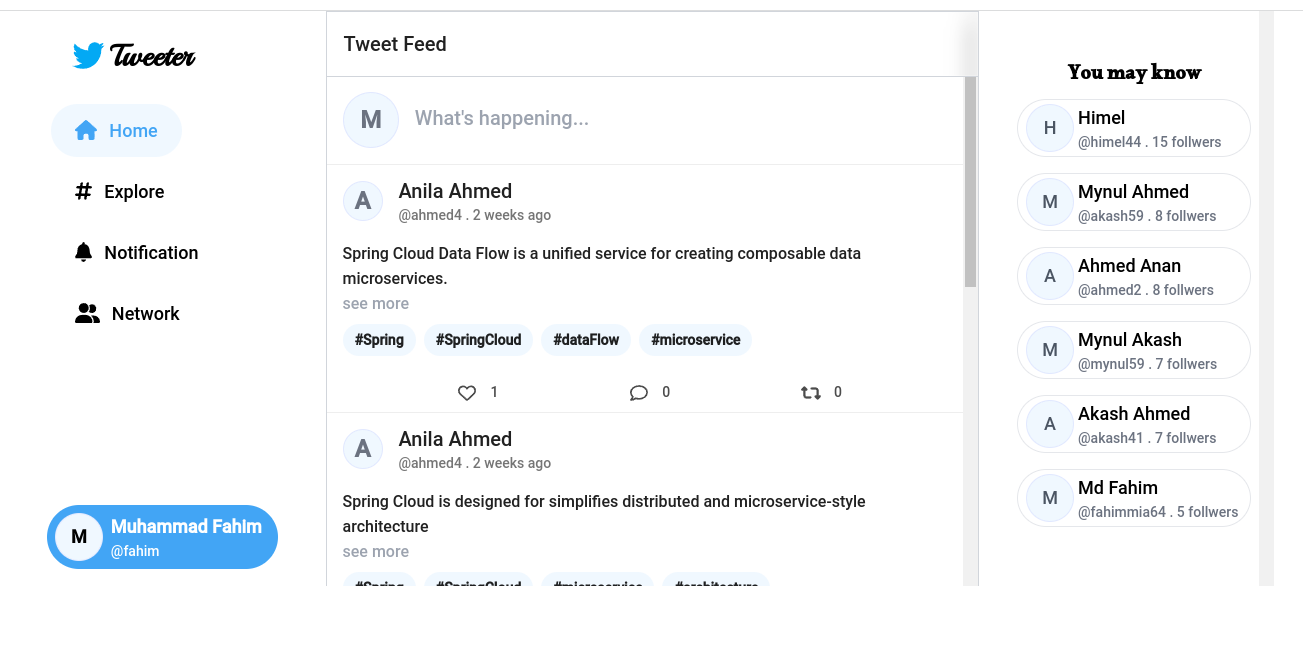
Task: Click the Explore hashtag icon
Action: 84,191
